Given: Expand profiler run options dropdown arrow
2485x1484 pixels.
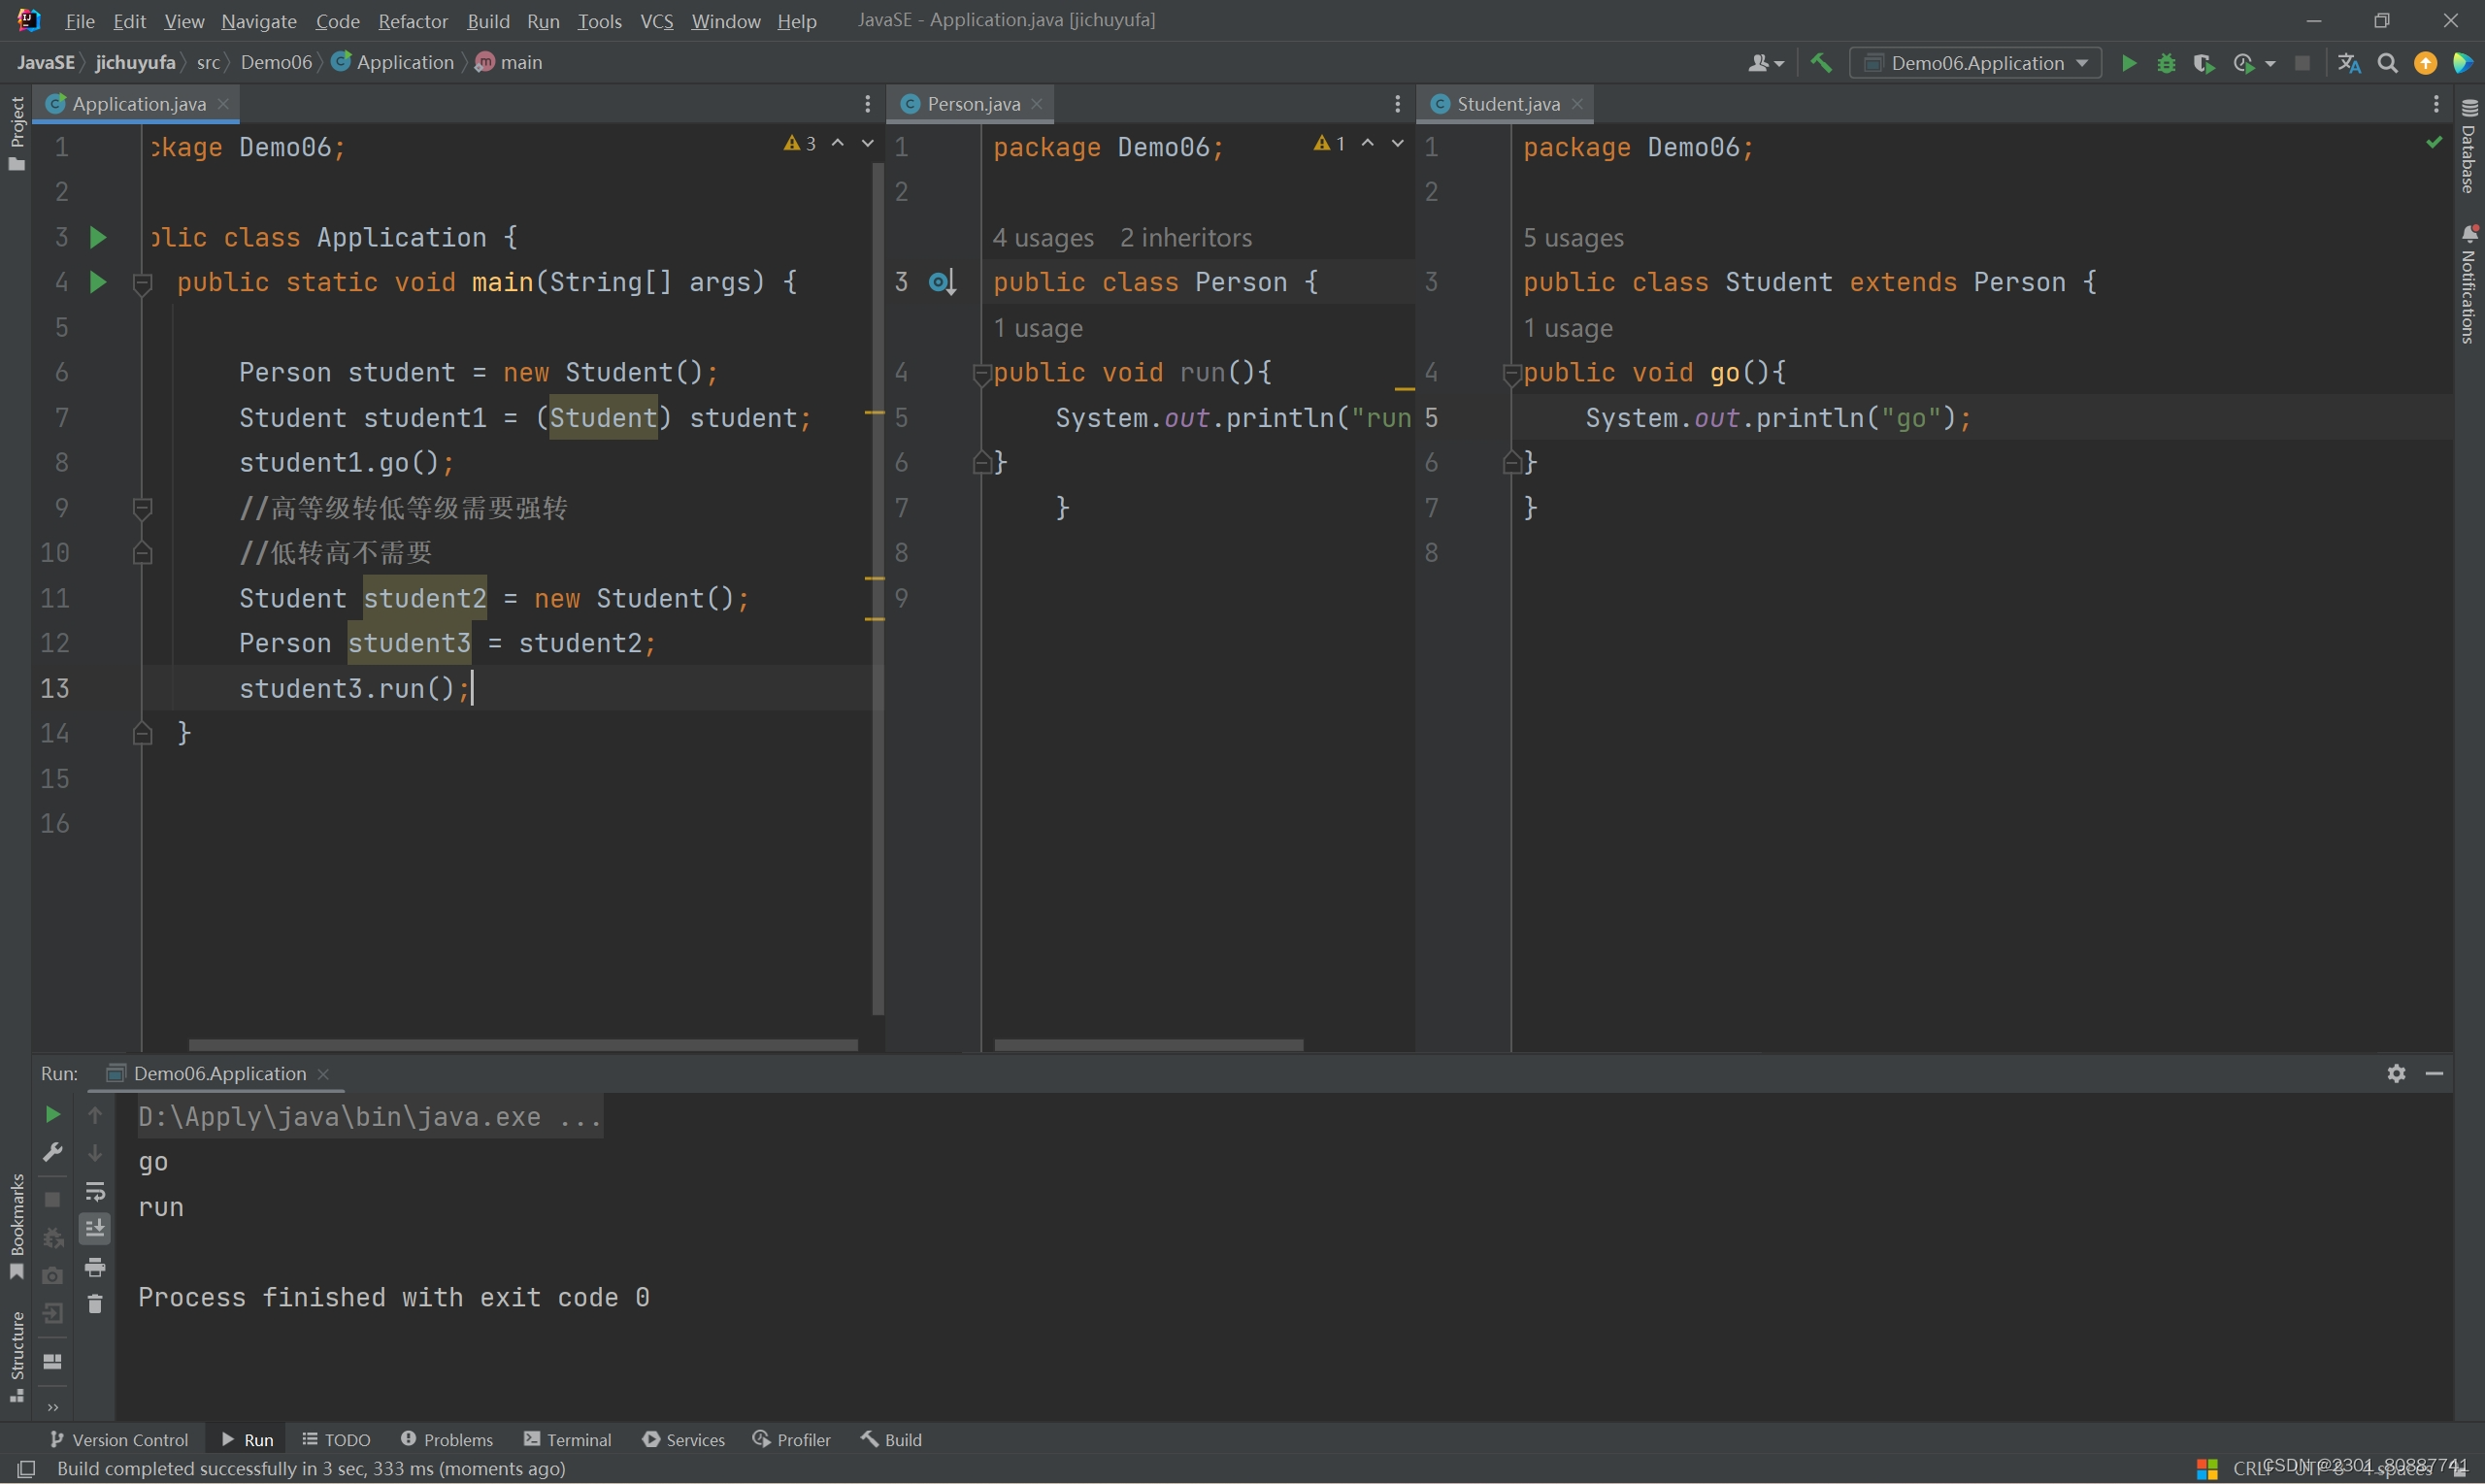Looking at the screenshot, I should [2270, 63].
